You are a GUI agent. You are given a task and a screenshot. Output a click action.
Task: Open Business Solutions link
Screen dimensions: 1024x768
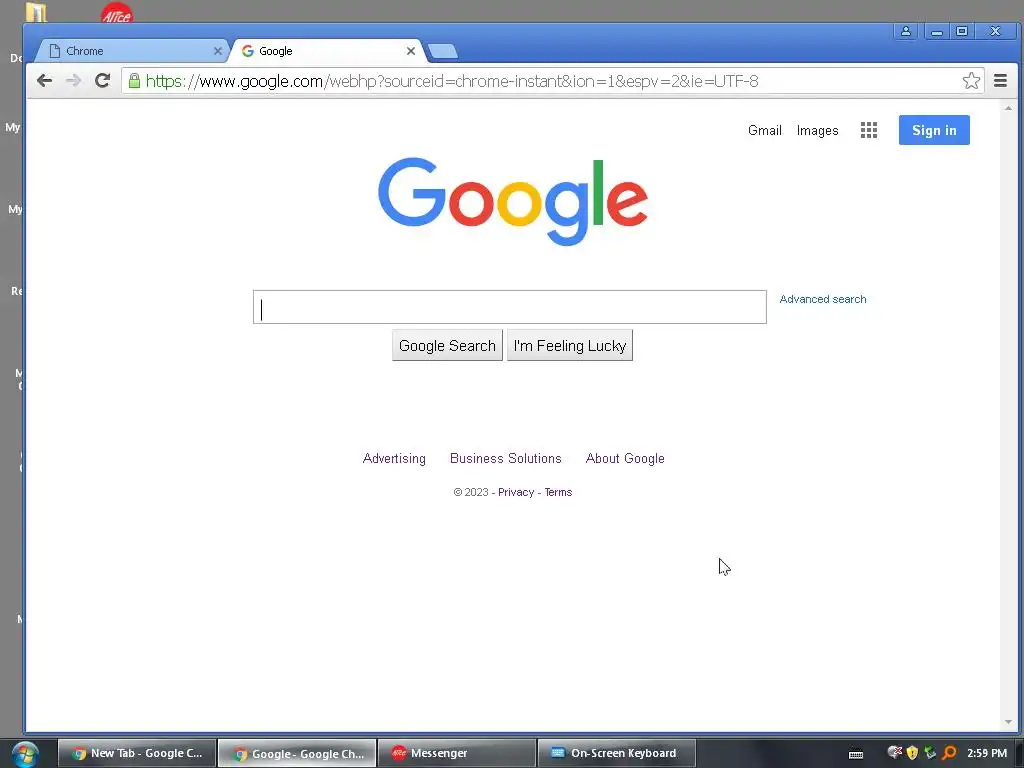(505, 458)
